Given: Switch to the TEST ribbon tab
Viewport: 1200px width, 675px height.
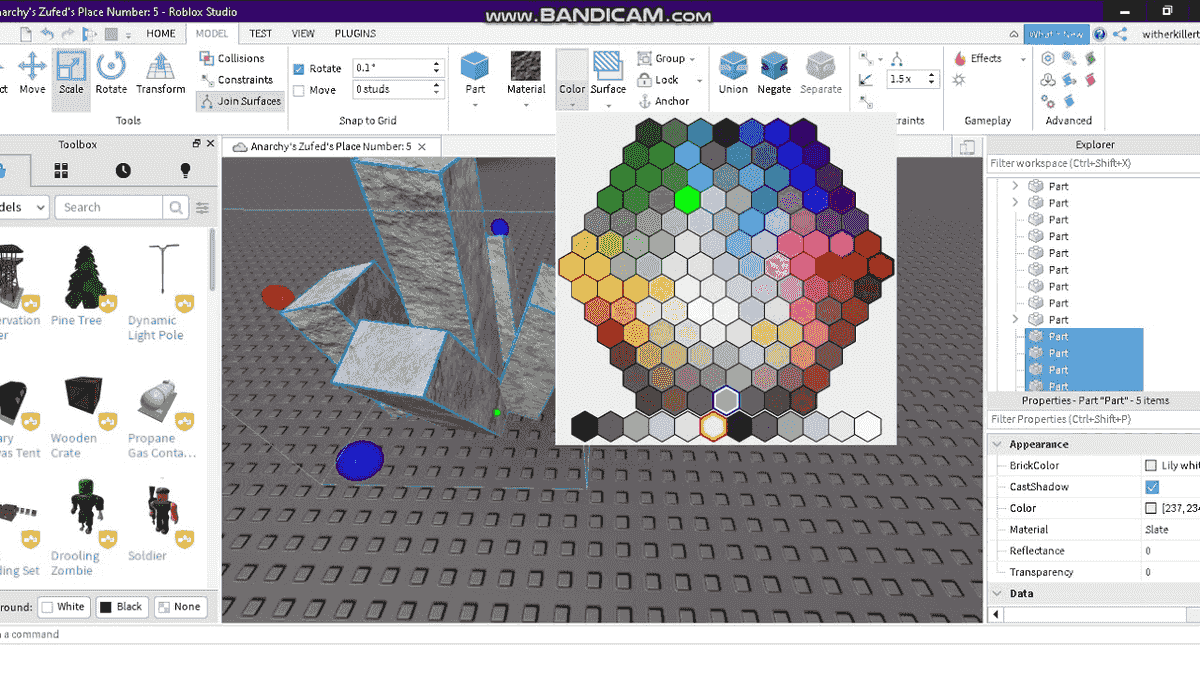Looking at the screenshot, I should click(260, 33).
